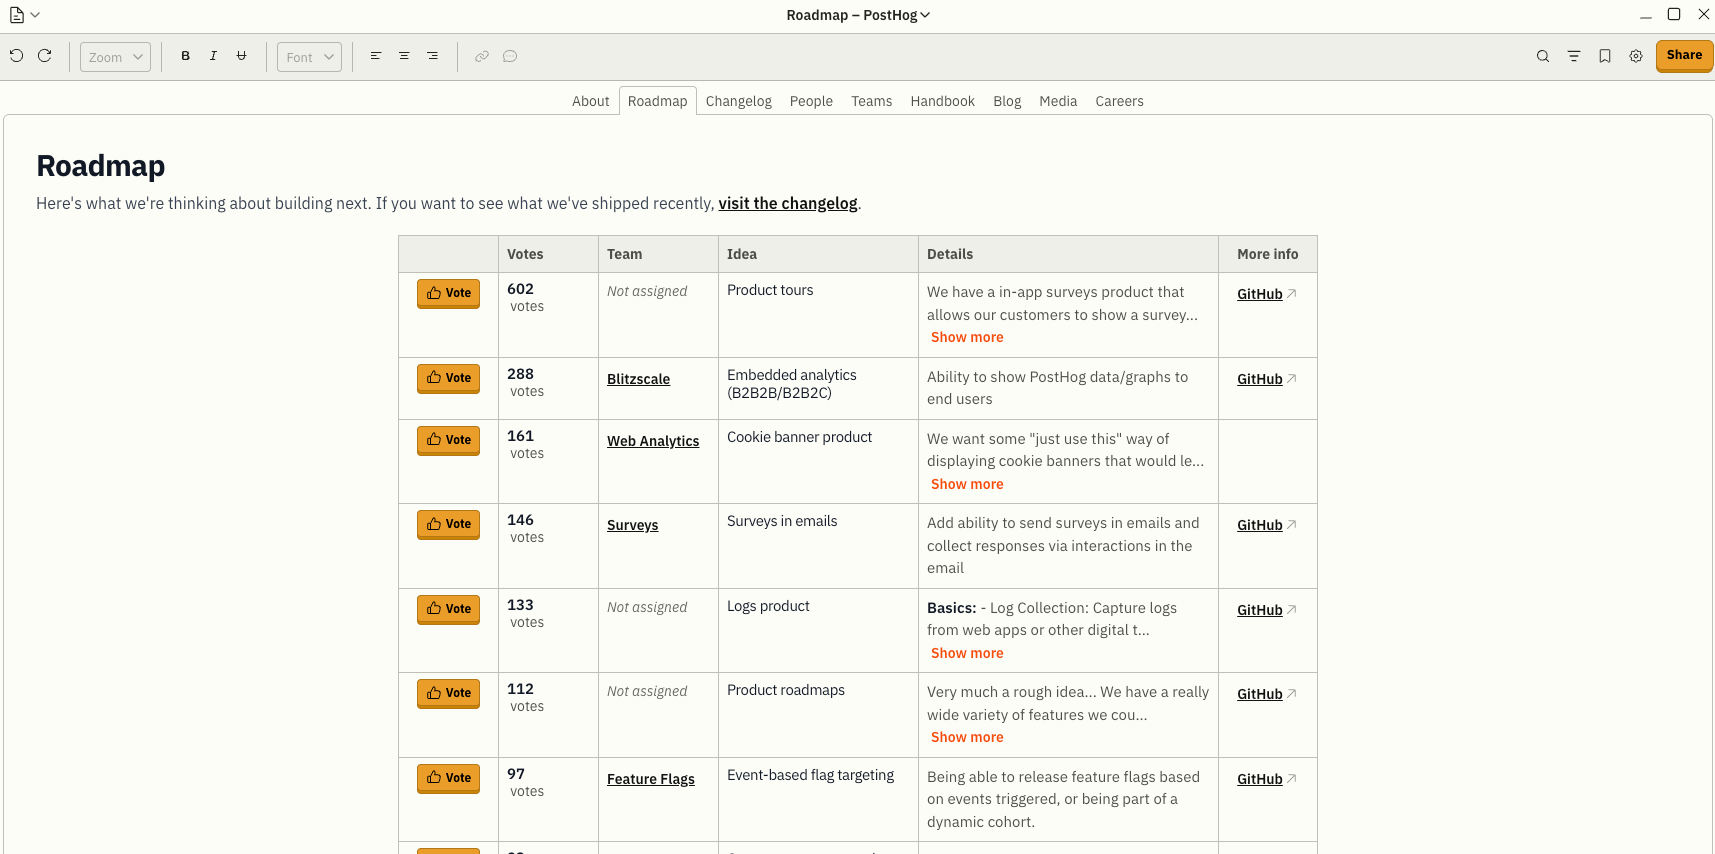Vote for Product tours
Image resolution: width=1715 pixels, height=854 pixels.
click(448, 293)
